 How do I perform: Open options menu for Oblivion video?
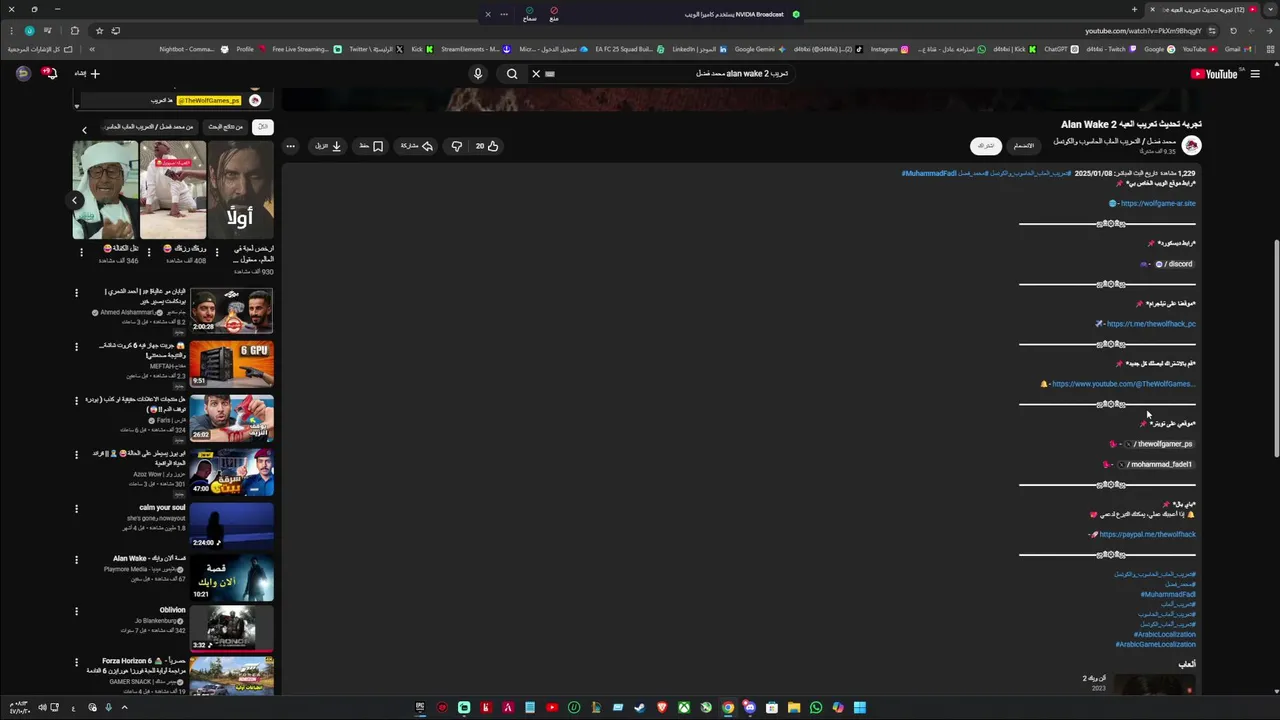[76, 610]
